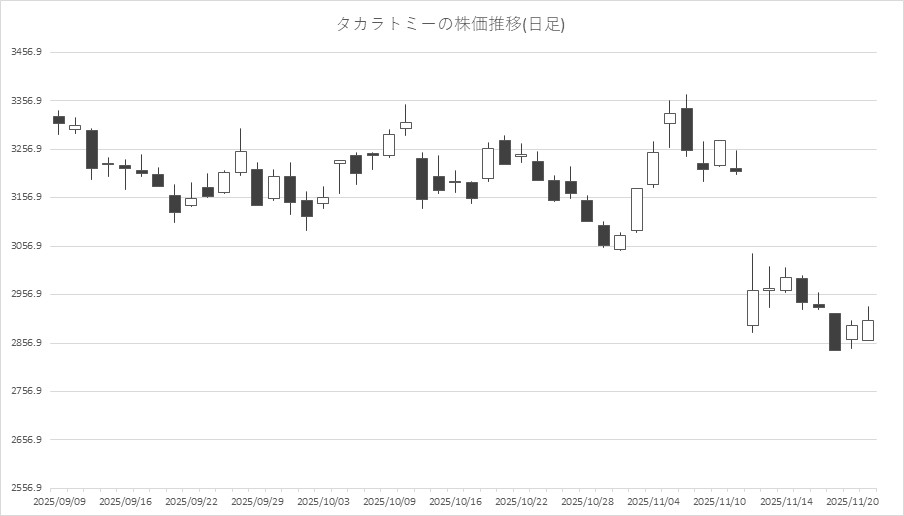Click the first white candlestick after the gap down
This screenshot has width=904, height=516.
click(x=752, y=307)
